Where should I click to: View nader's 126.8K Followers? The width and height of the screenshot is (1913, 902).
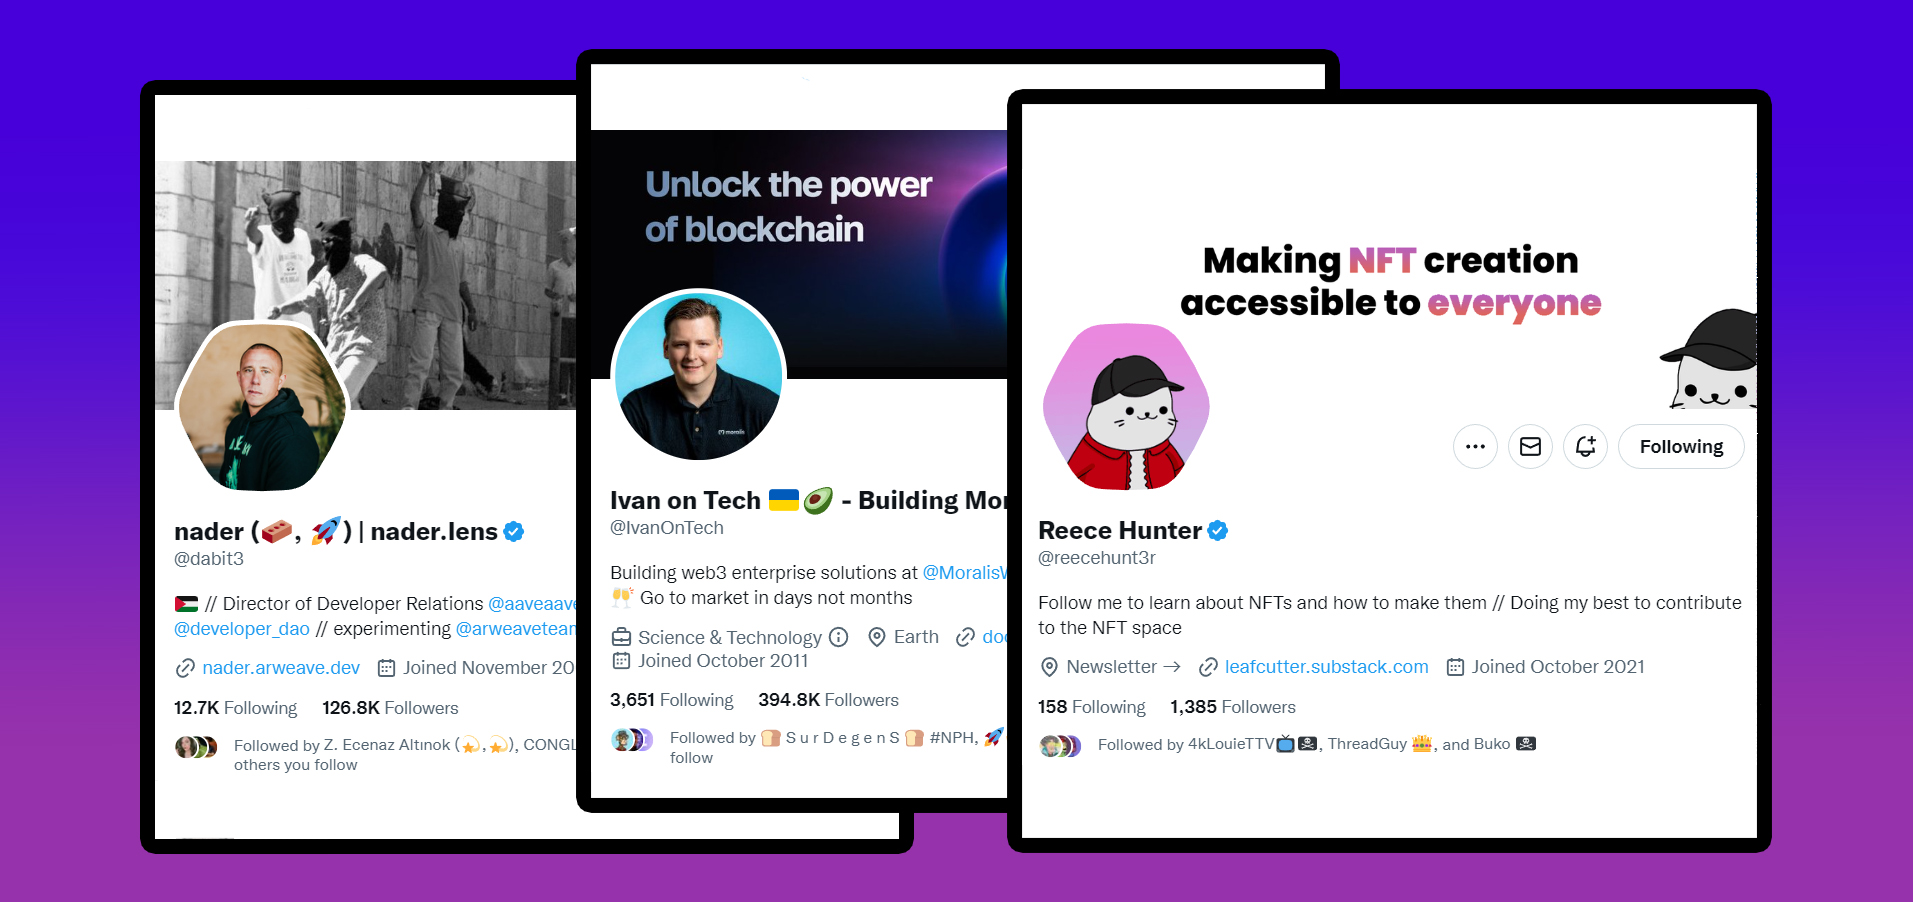(390, 708)
